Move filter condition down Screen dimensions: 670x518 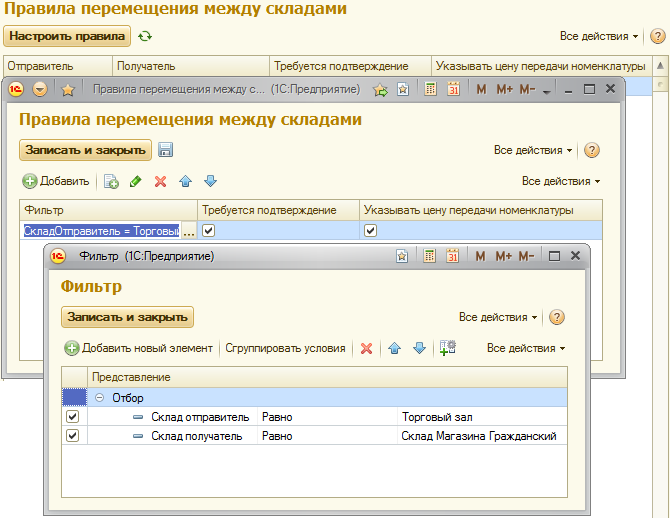coord(420,348)
